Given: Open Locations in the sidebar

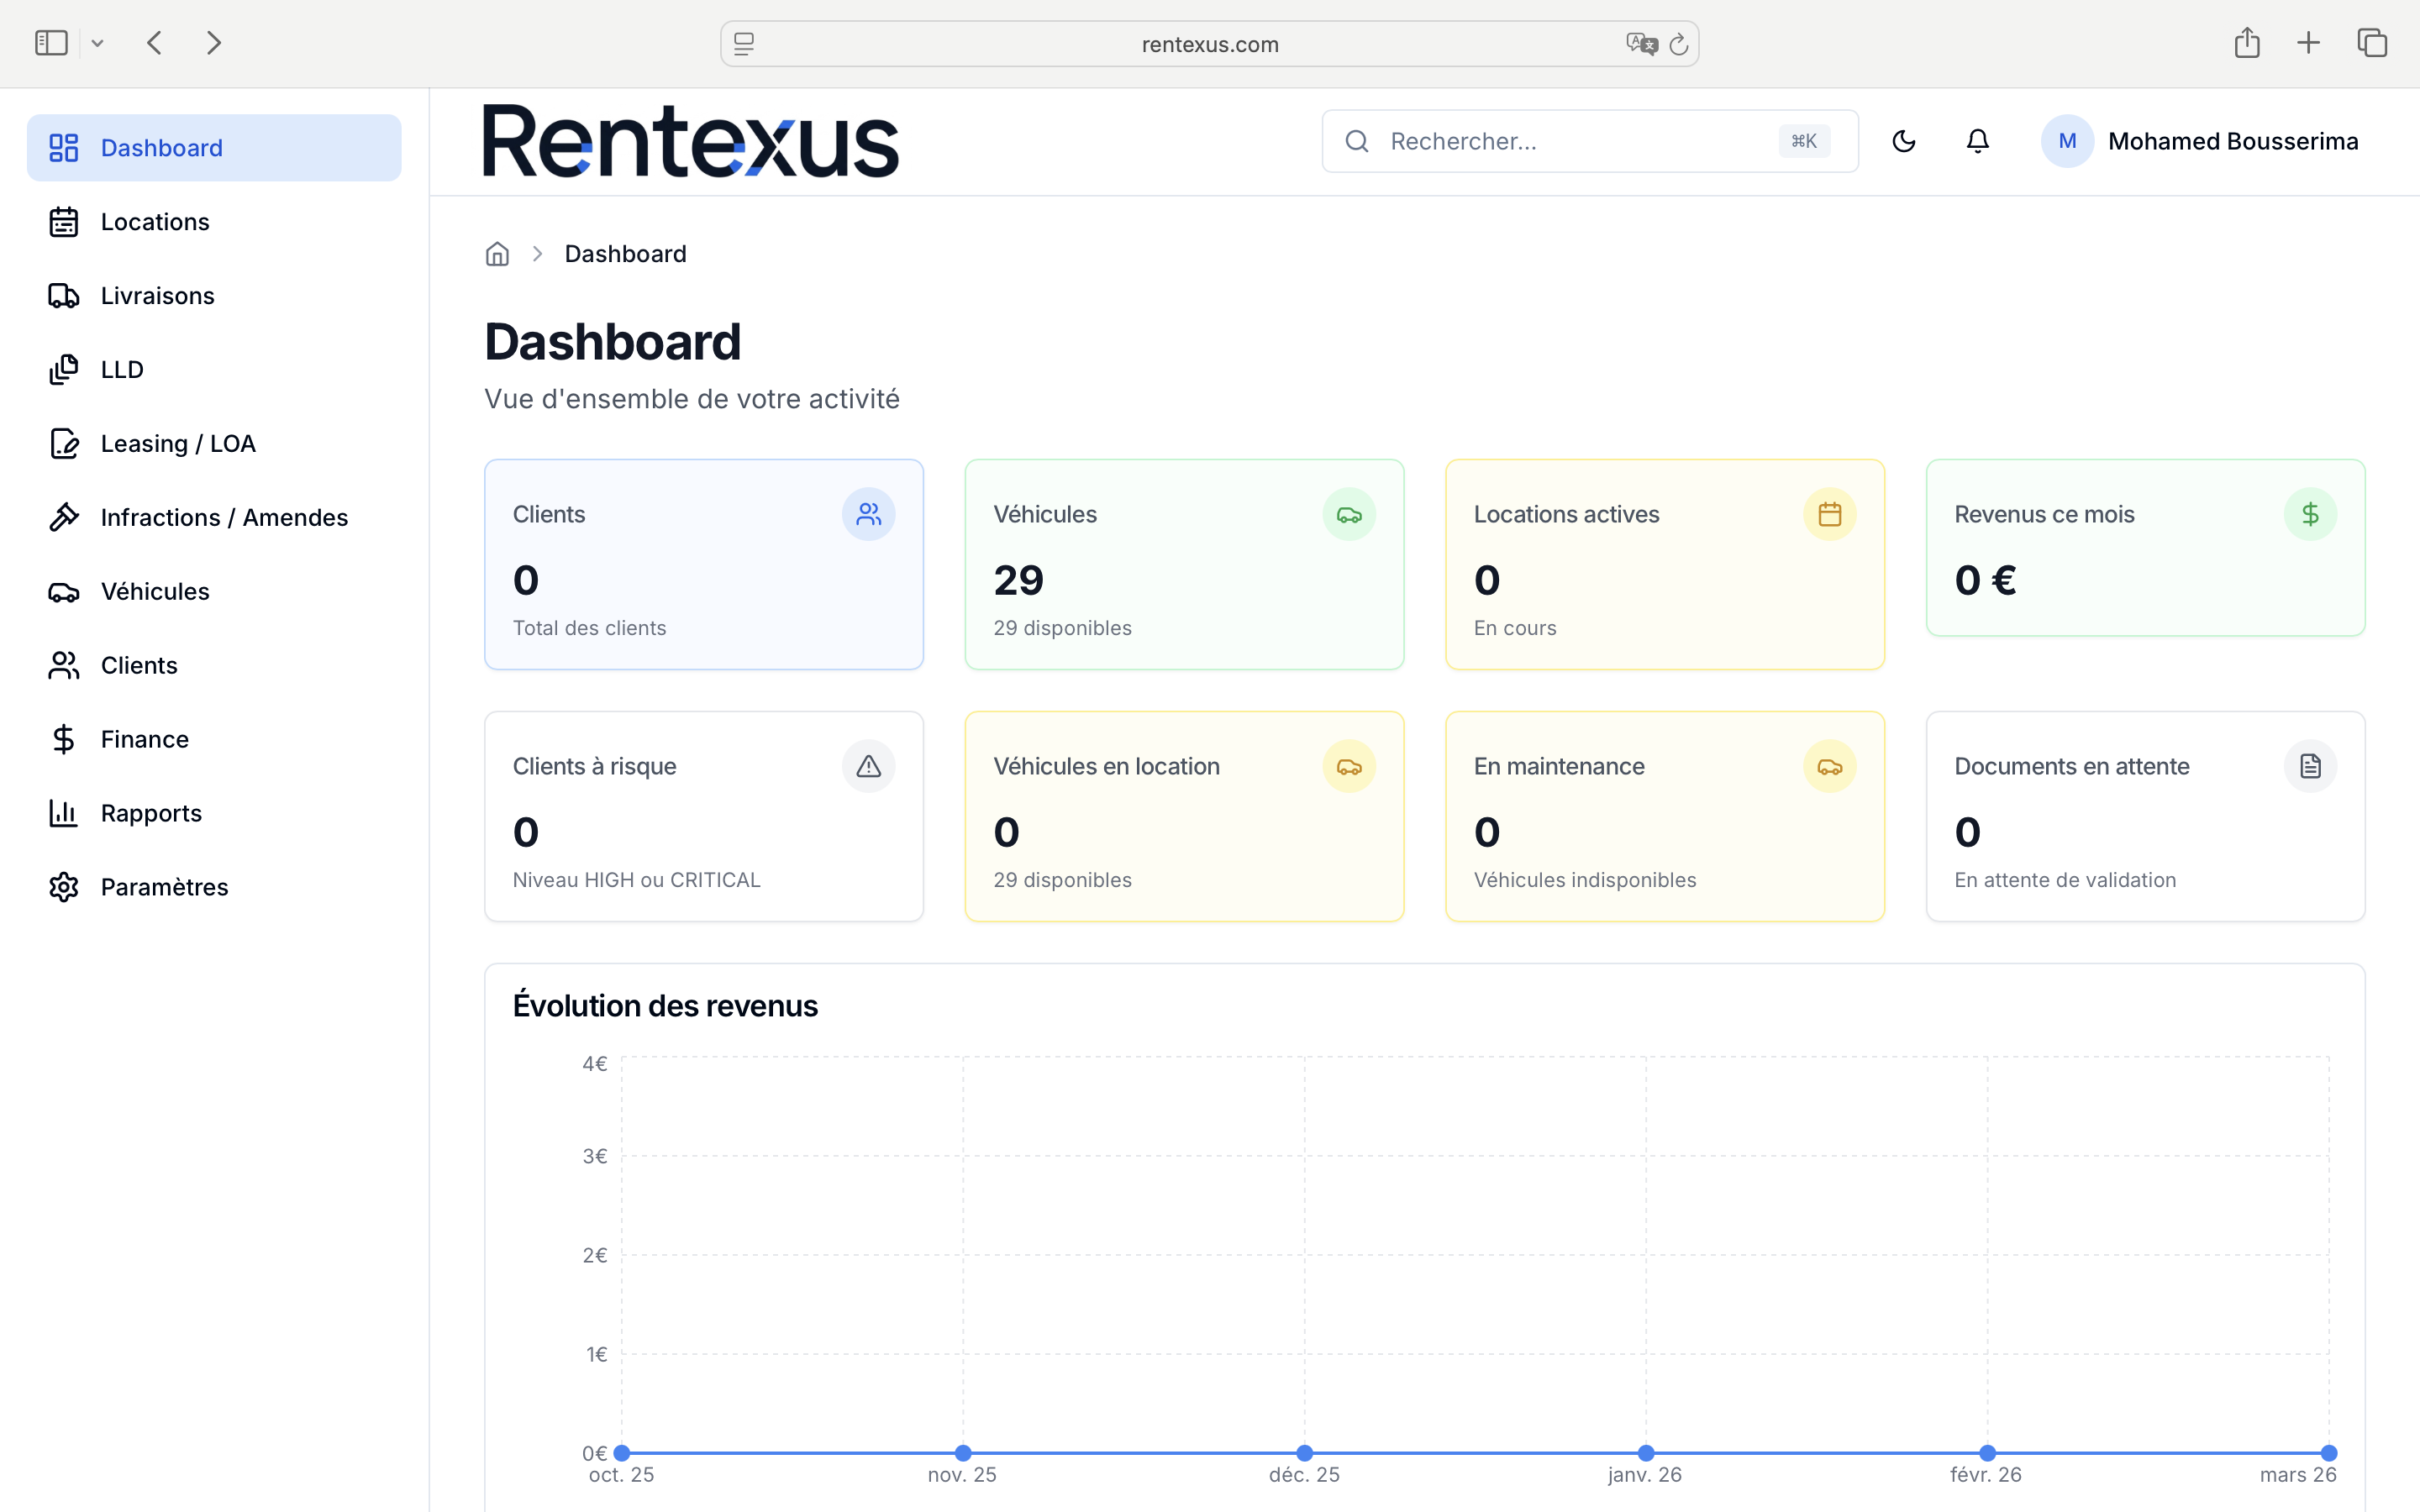Looking at the screenshot, I should 155,222.
